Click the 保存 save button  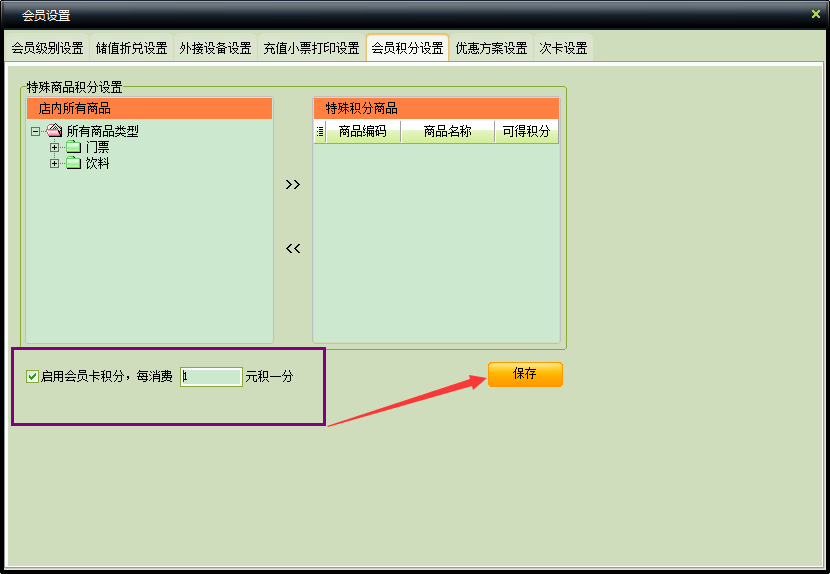pyautogui.click(x=525, y=374)
